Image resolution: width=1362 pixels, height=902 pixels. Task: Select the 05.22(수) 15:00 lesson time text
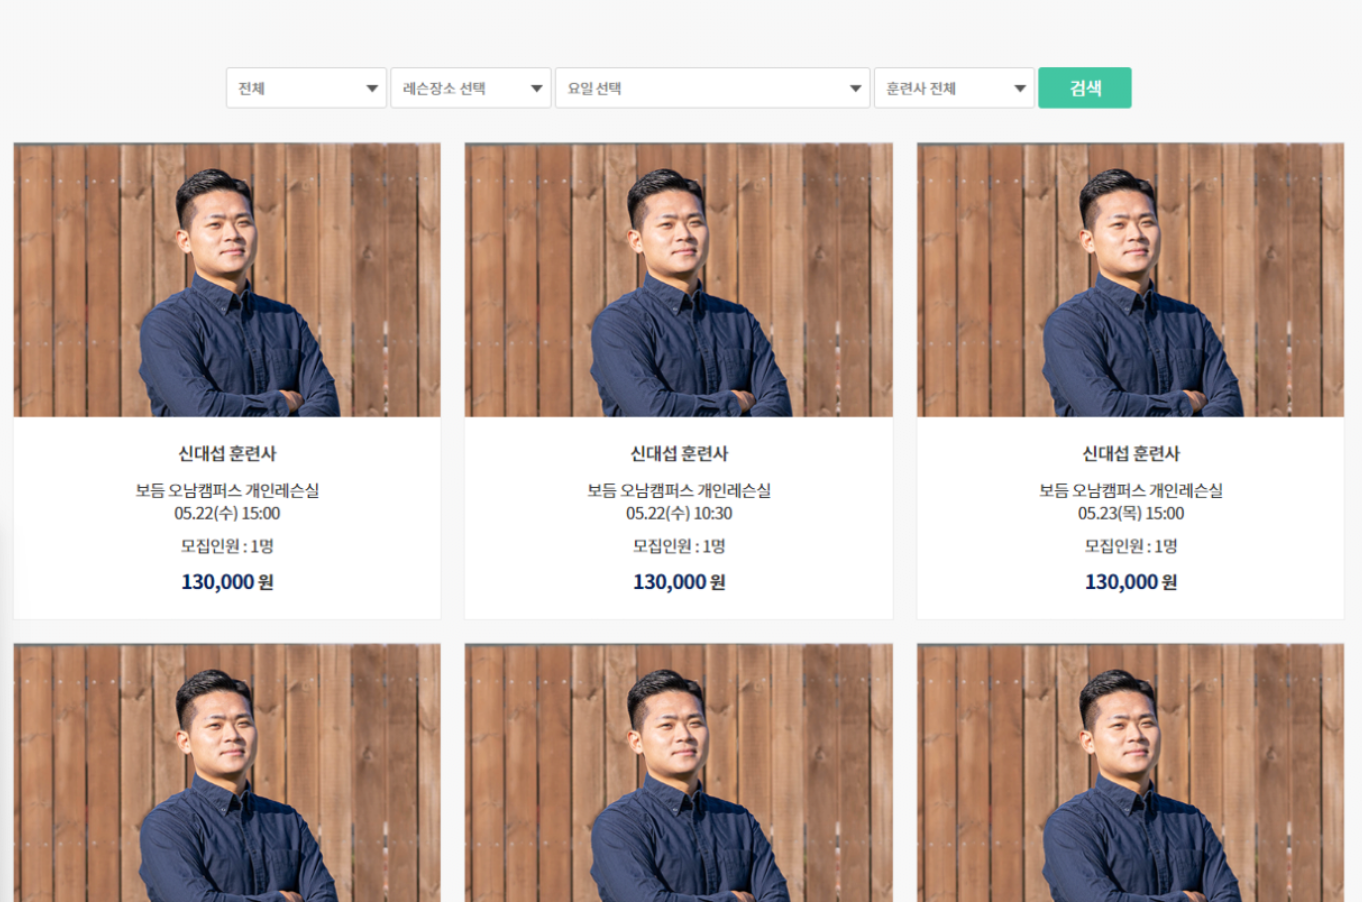(x=227, y=513)
